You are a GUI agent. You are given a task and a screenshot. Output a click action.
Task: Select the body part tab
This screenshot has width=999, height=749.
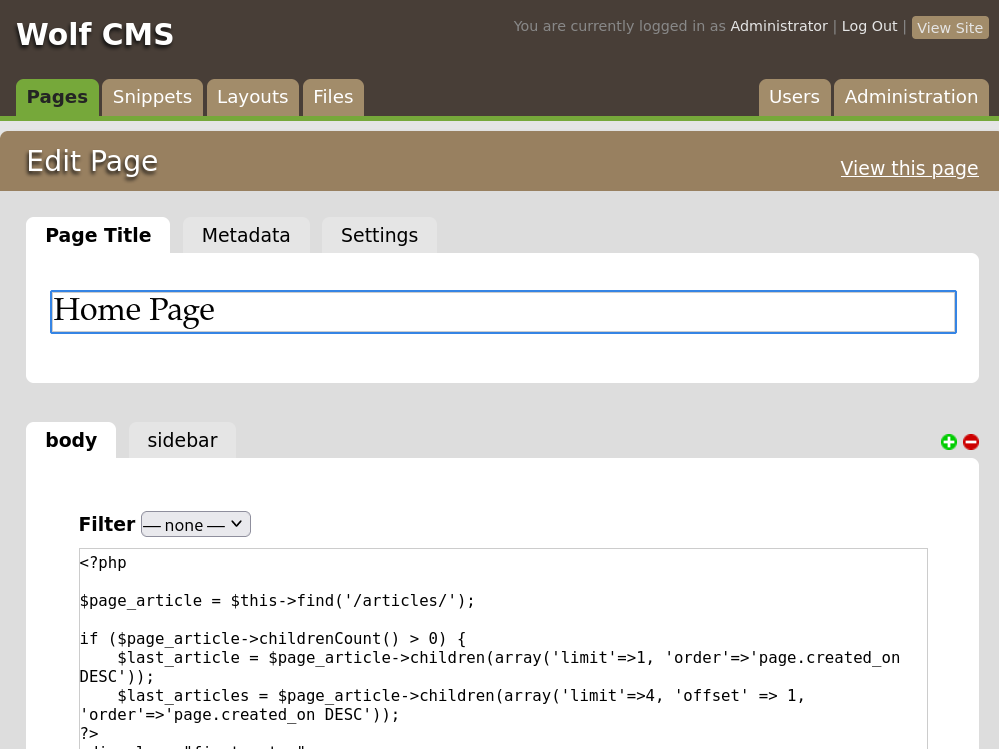click(71, 441)
